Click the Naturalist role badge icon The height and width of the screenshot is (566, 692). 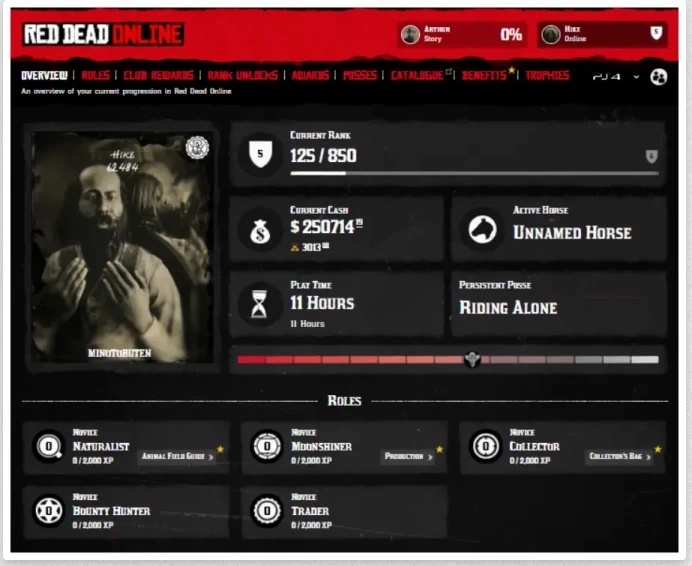pyautogui.click(x=49, y=446)
